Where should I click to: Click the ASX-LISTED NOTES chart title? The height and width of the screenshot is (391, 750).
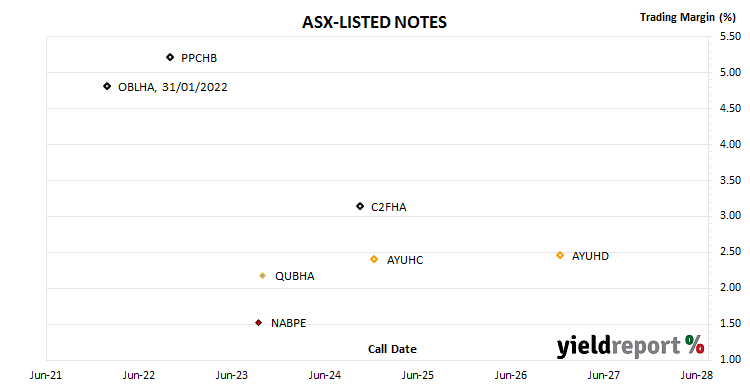point(374,22)
